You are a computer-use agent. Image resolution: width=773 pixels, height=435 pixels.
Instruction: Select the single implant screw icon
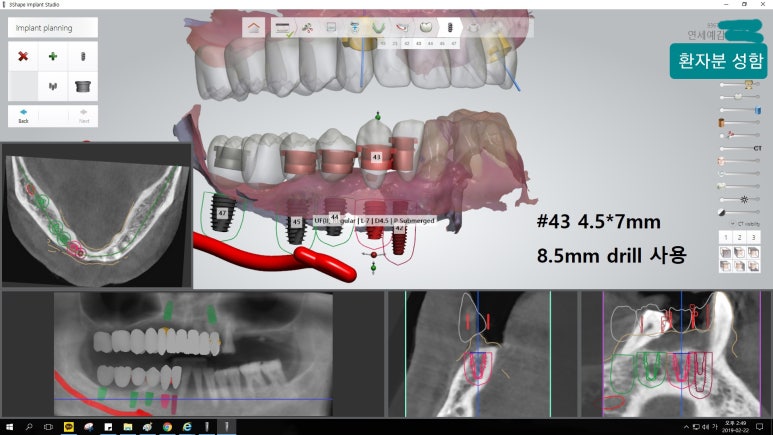tap(82, 57)
